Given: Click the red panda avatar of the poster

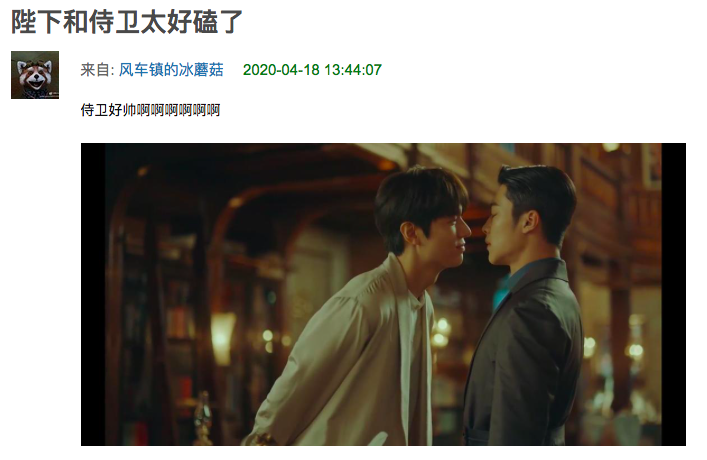Looking at the screenshot, I should pyautogui.click(x=35, y=75).
